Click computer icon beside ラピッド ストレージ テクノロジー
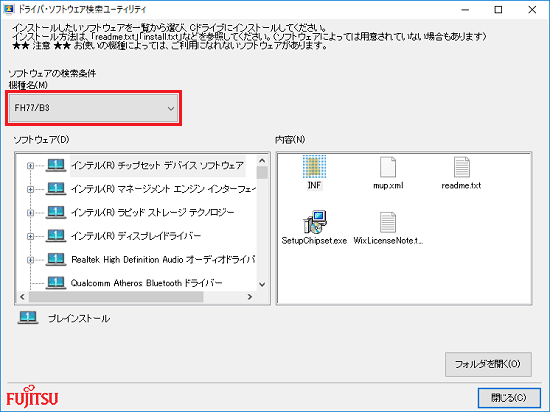This screenshot has width=550, height=412. tap(56, 212)
